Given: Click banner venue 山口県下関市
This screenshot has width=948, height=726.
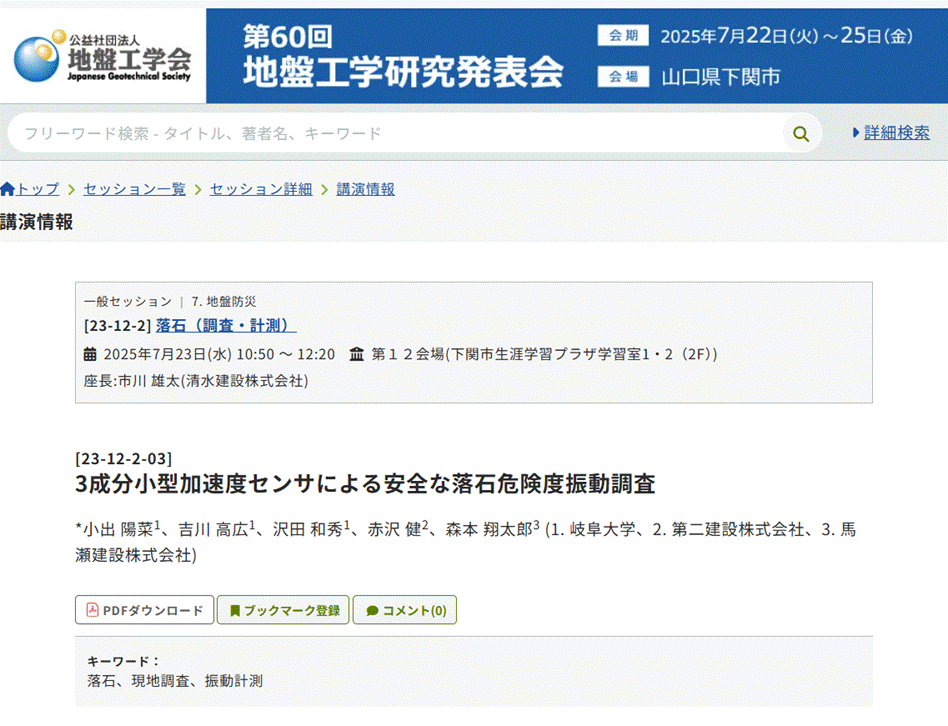Looking at the screenshot, I should click(721, 77).
